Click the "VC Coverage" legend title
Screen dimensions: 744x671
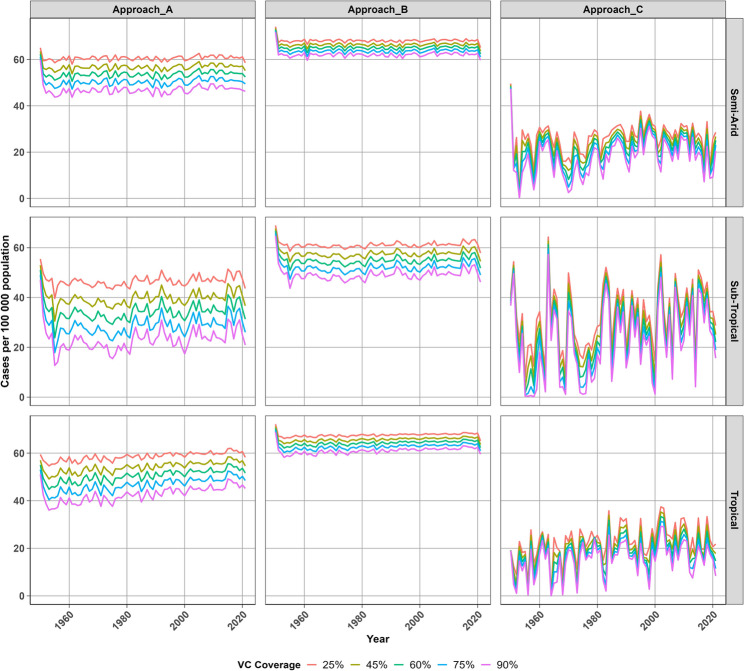click(269, 665)
